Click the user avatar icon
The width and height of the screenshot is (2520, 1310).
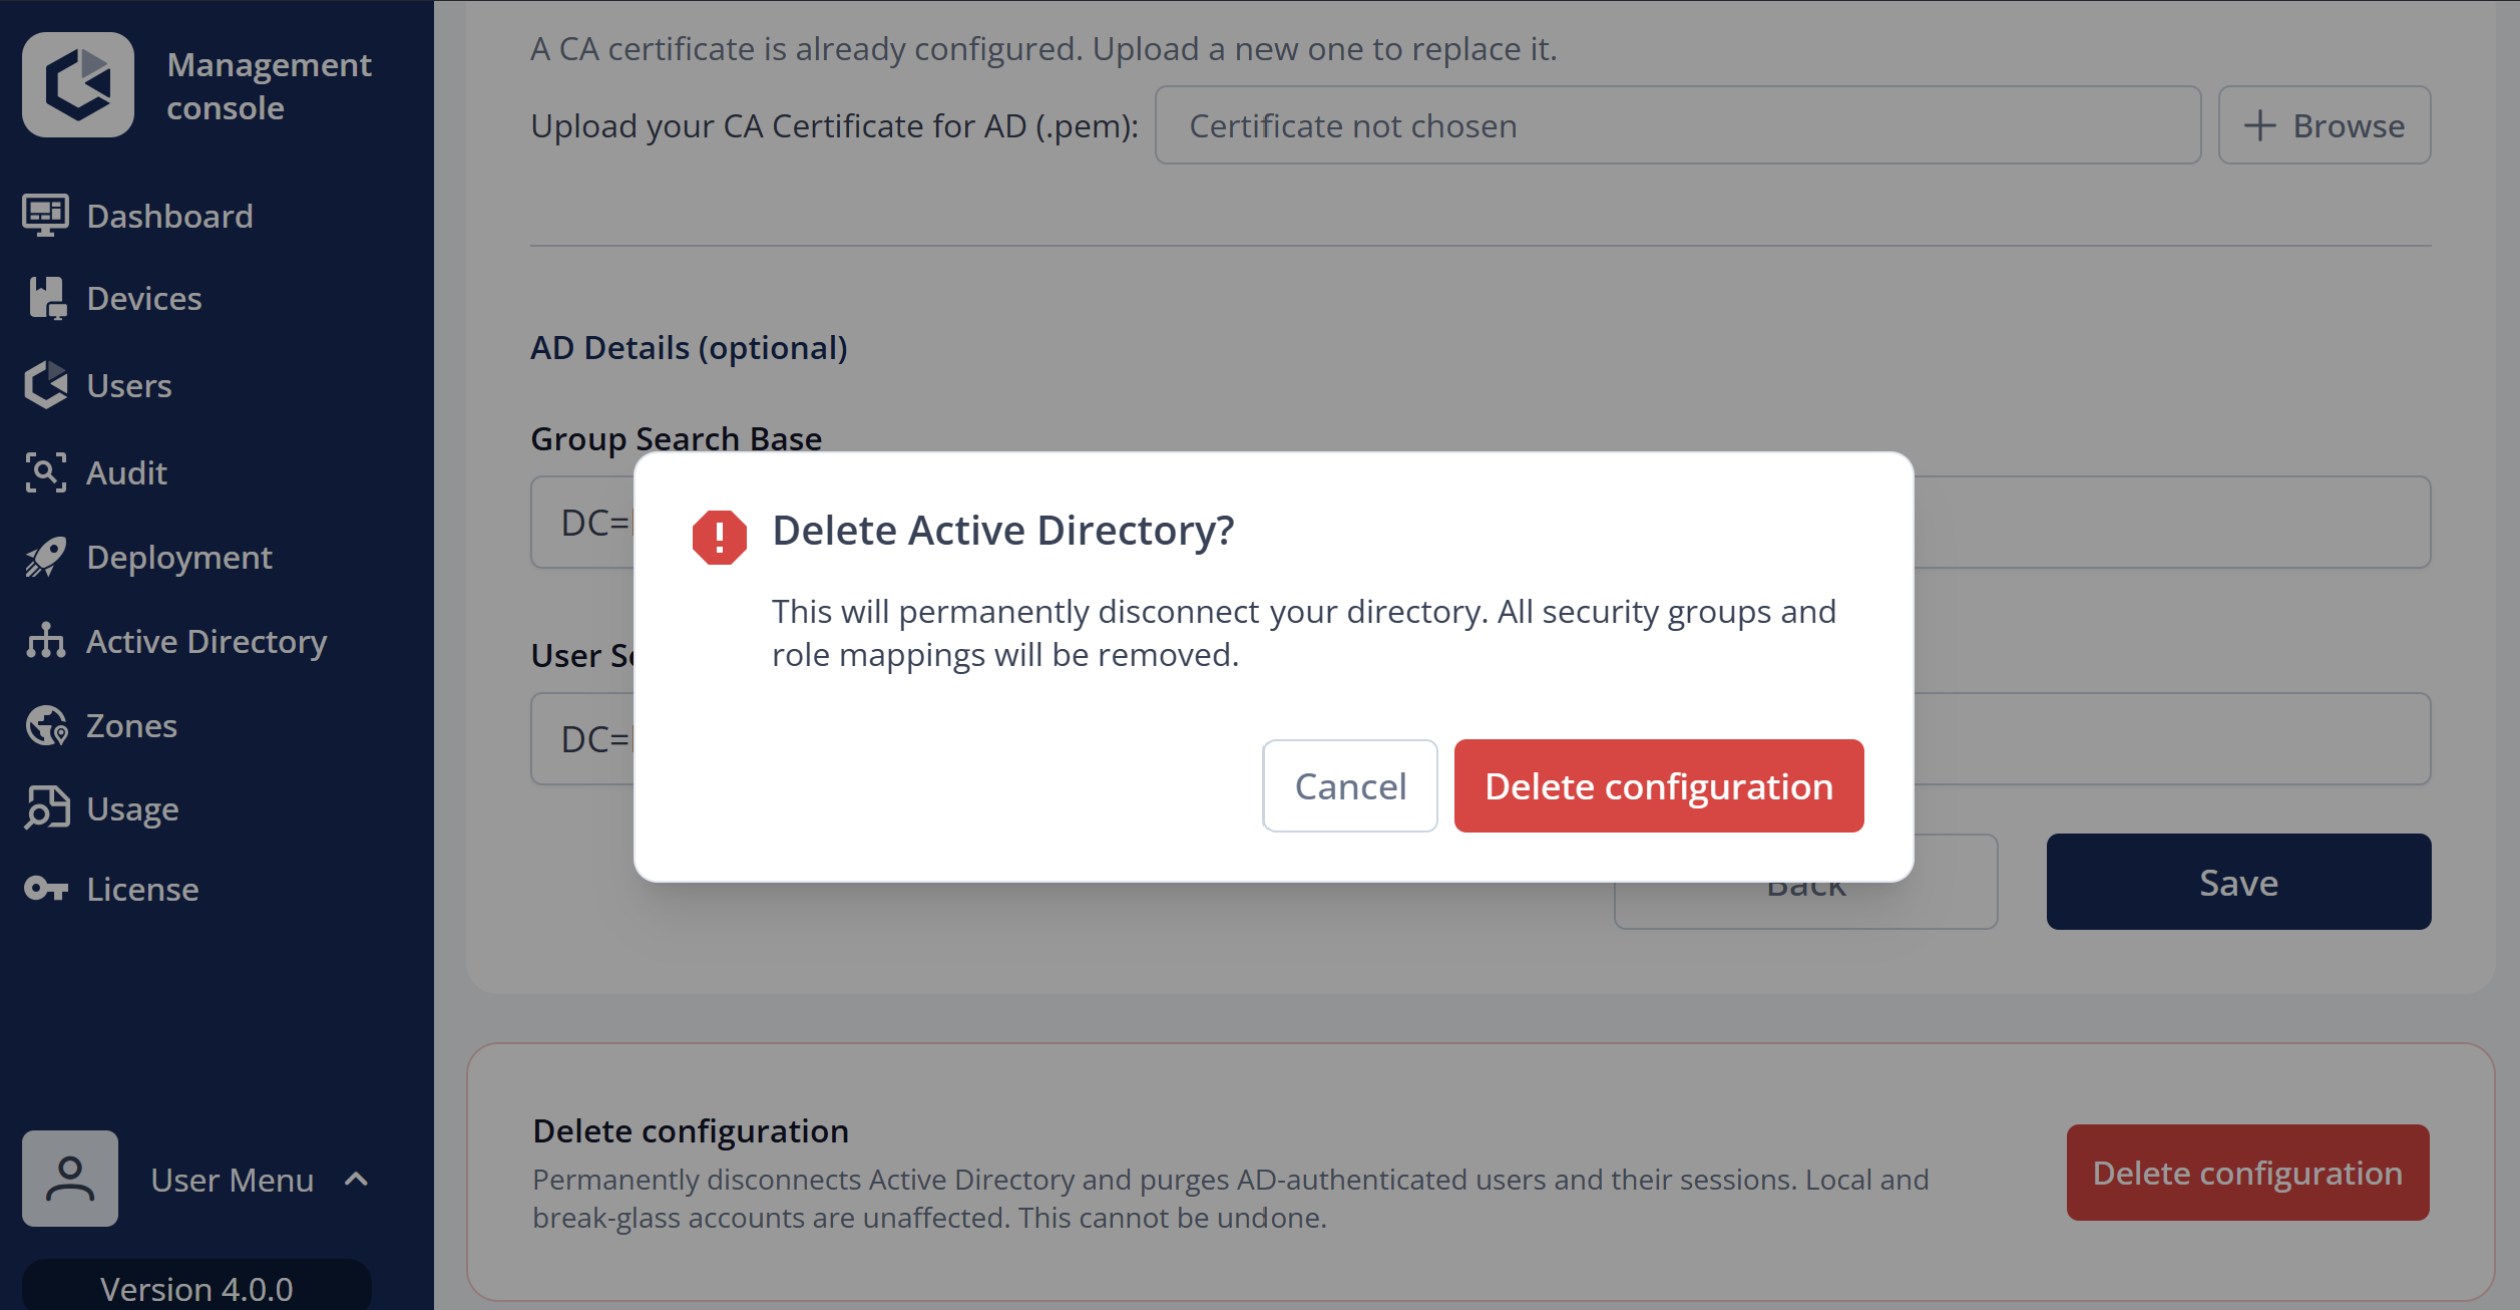coord(70,1178)
